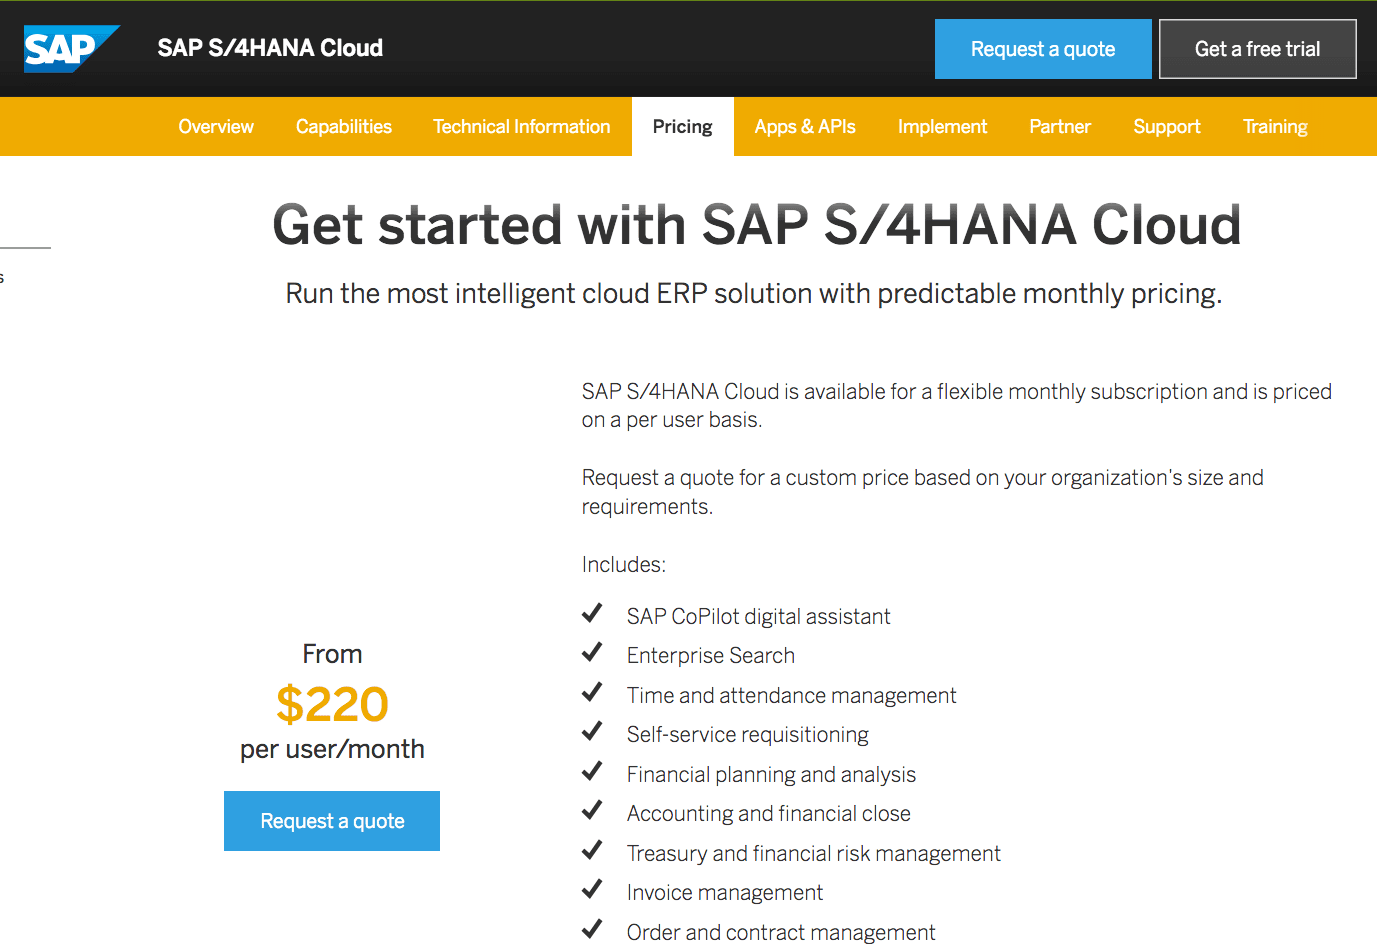
Task: Open Technical Information tab
Action: pyautogui.click(x=522, y=127)
